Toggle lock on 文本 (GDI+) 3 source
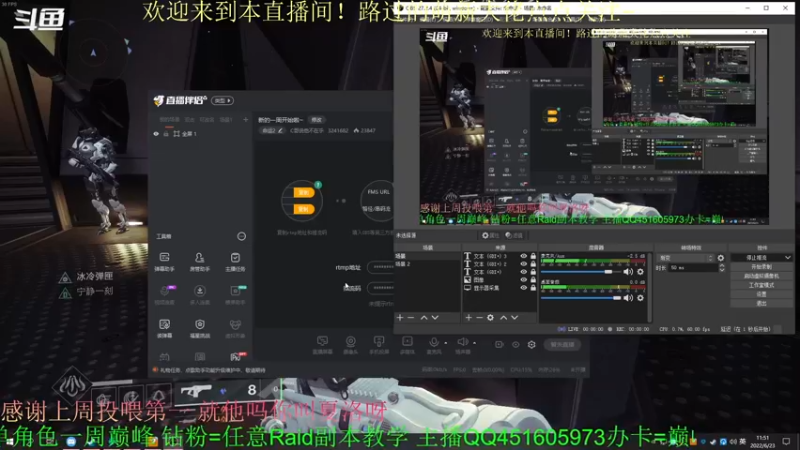Image resolution: width=800 pixels, height=450 pixels. point(533,256)
